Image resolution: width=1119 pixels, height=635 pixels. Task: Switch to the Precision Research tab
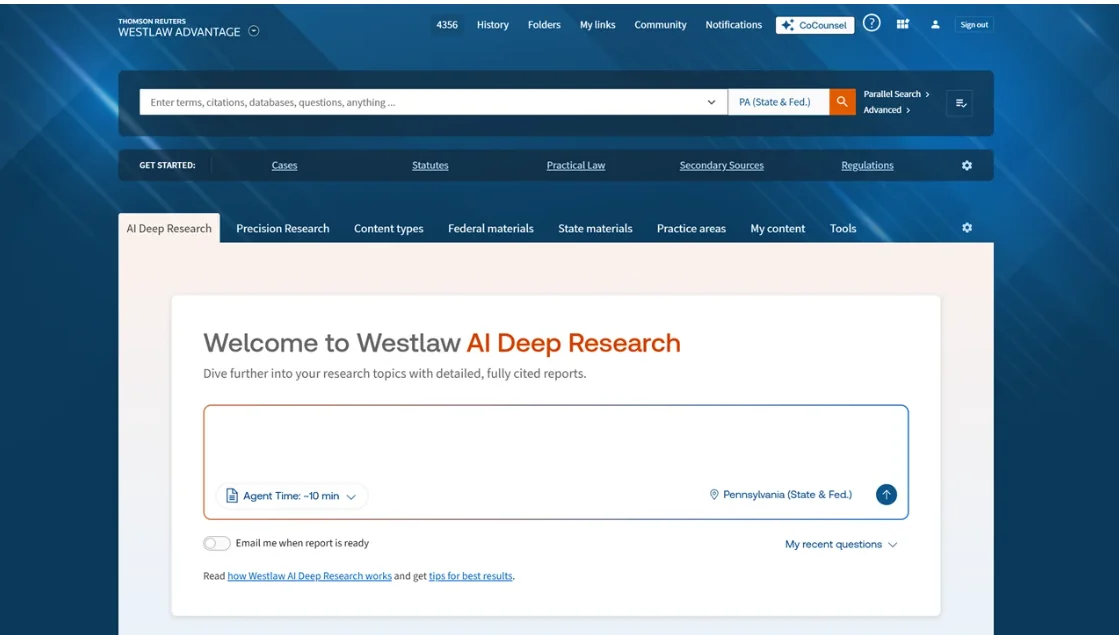click(283, 228)
